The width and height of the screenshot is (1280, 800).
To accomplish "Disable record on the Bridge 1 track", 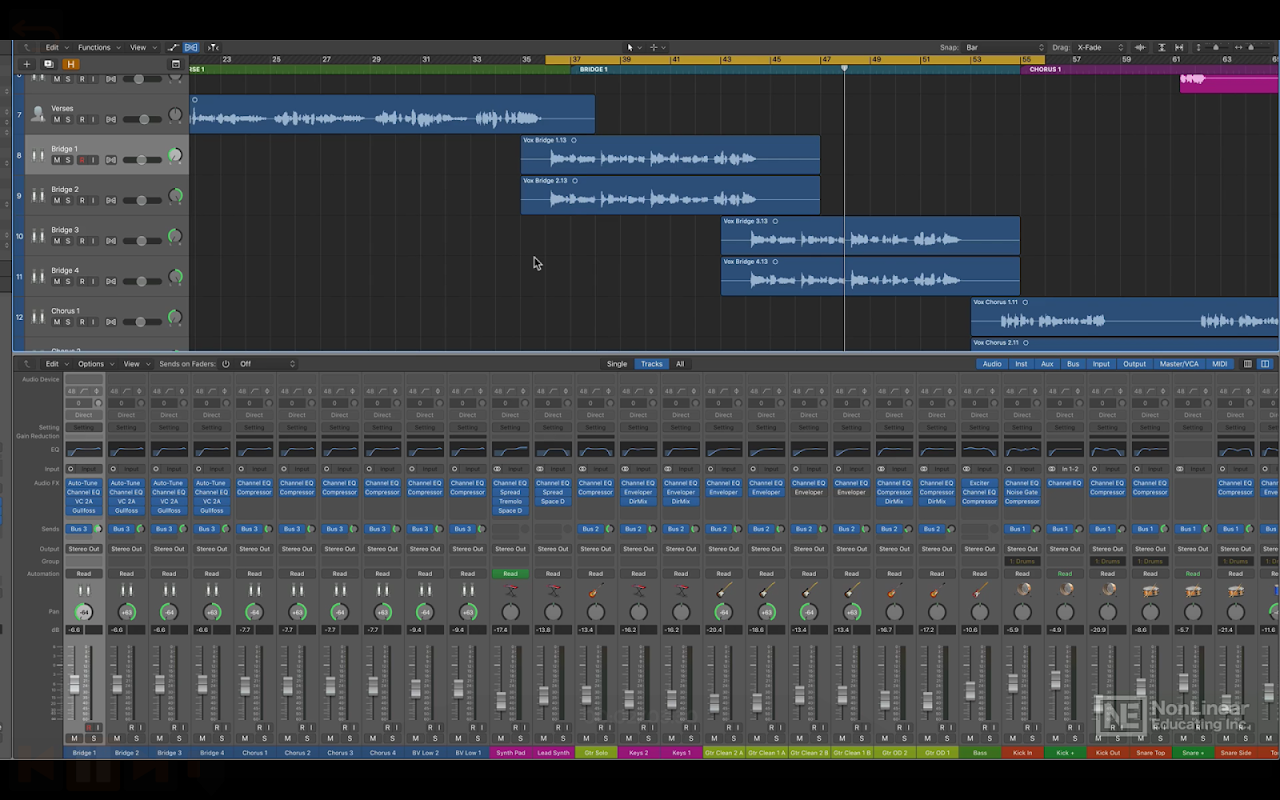I will (x=82, y=160).
